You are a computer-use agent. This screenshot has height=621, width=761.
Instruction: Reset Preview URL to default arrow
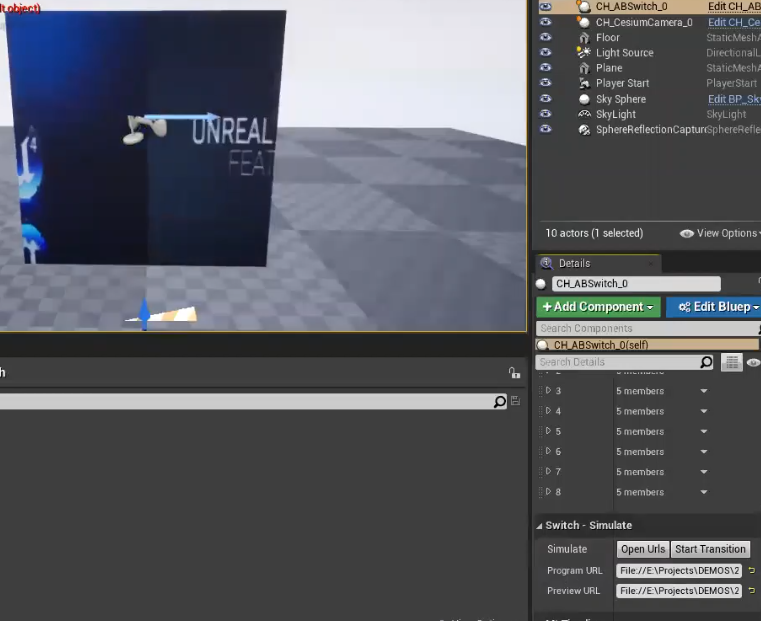click(752, 590)
